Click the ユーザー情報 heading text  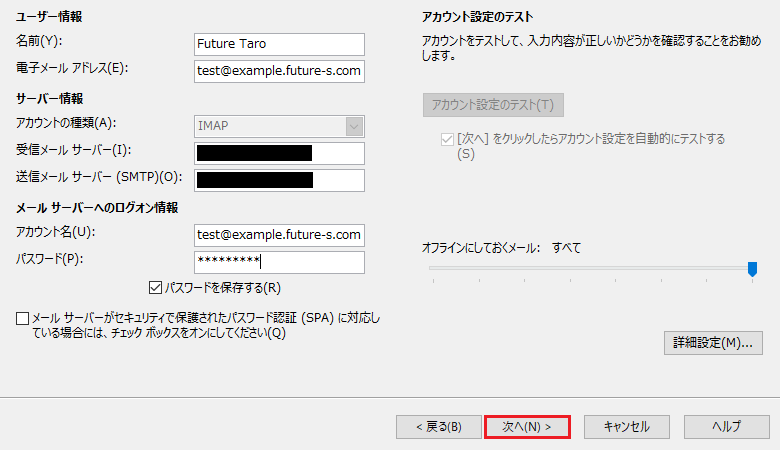(49, 17)
